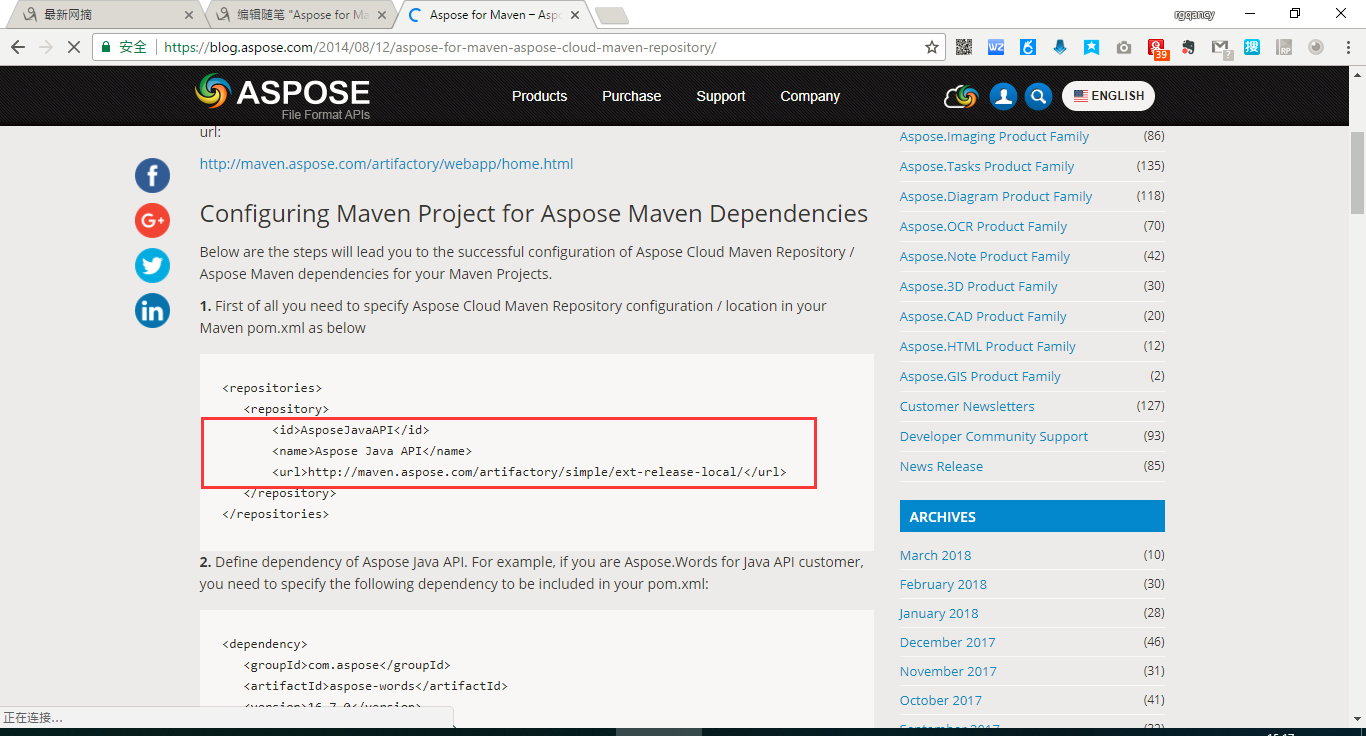Click the Configuring Maven Project heading

(534, 214)
